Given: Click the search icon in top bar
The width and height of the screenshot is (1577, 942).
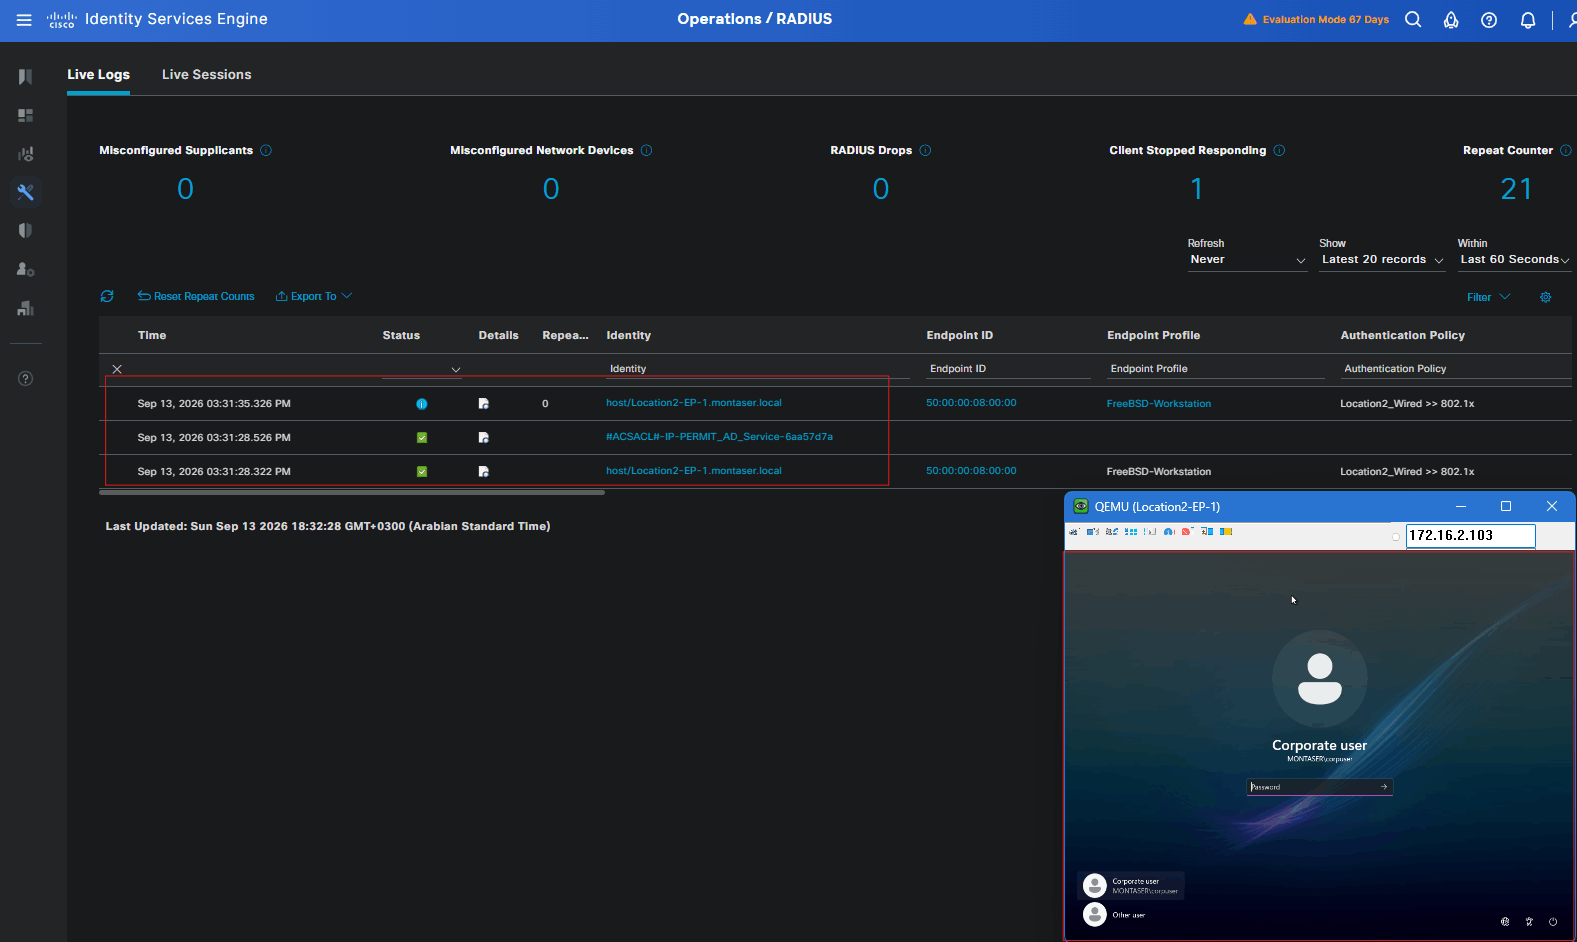Looking at the screenshot, I should [x=1413, y=20].
